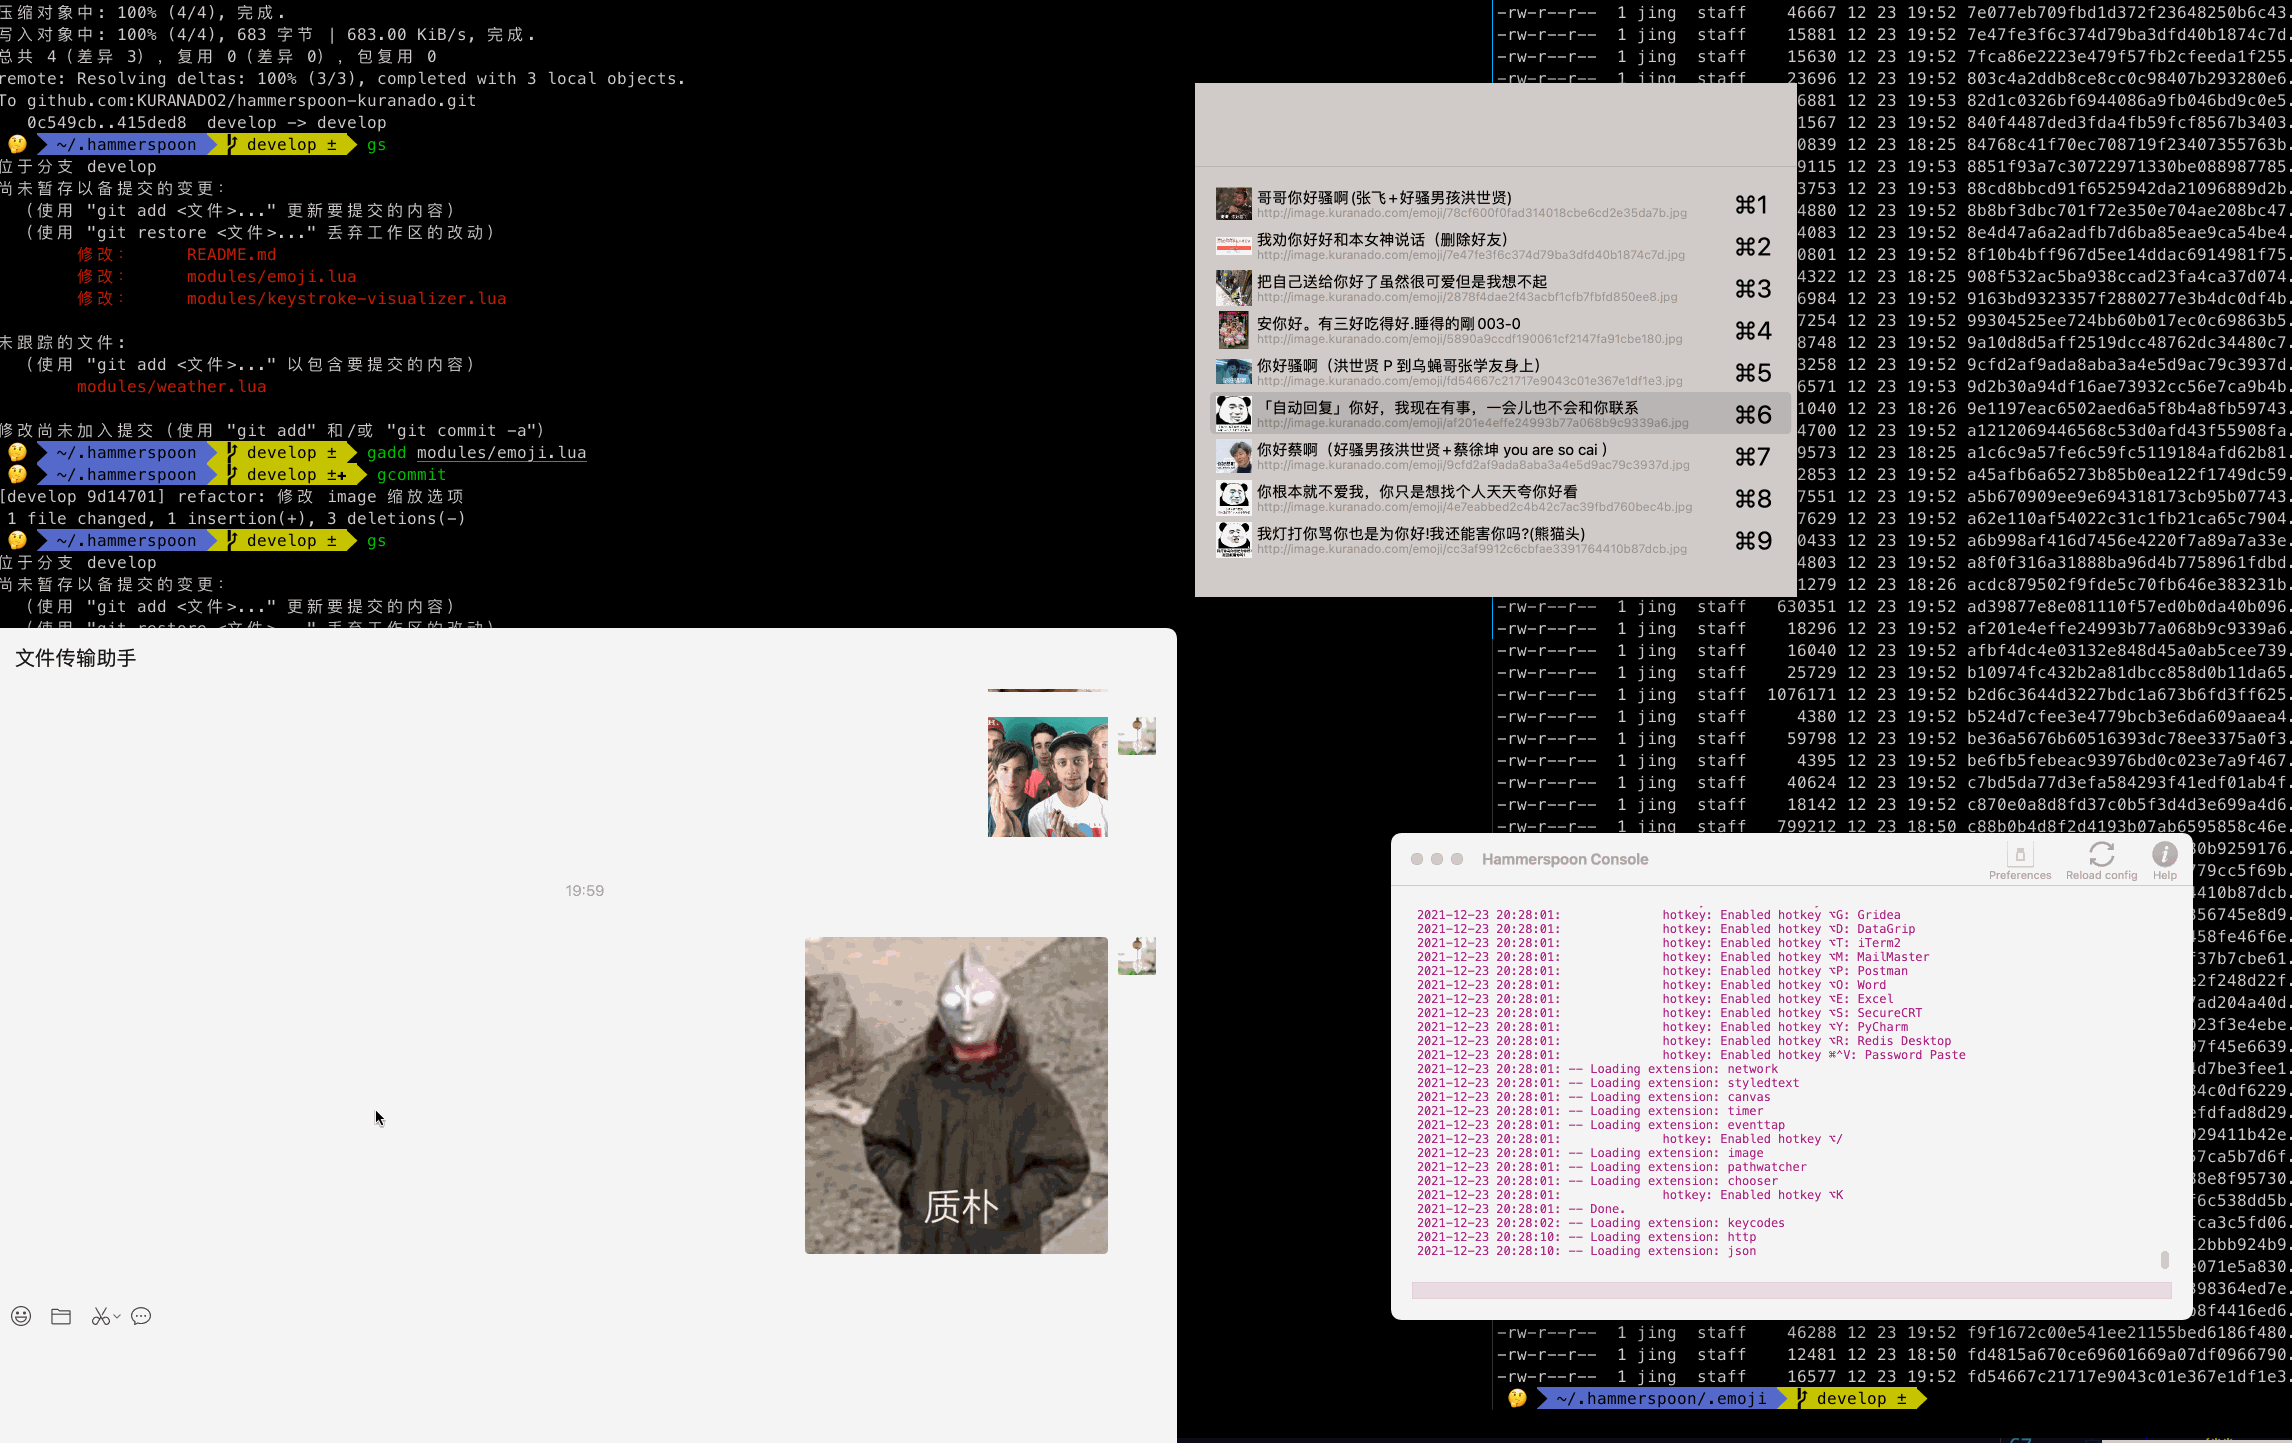Expand the screenshot options dropdown arrow
The height and width of the screenshot is (1443, 2292).
pyautogui.click(x=117, y=1316)
